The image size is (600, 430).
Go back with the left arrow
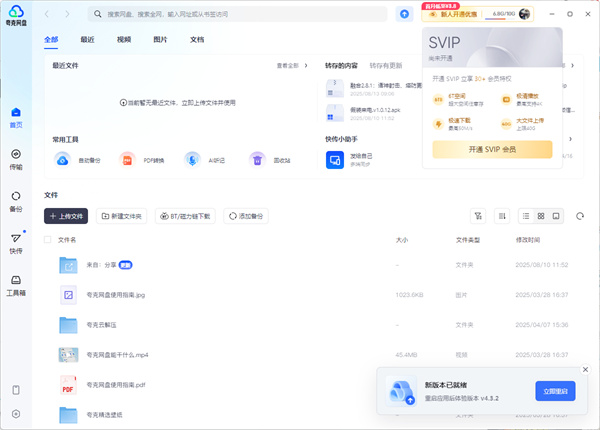coord(47,14)
